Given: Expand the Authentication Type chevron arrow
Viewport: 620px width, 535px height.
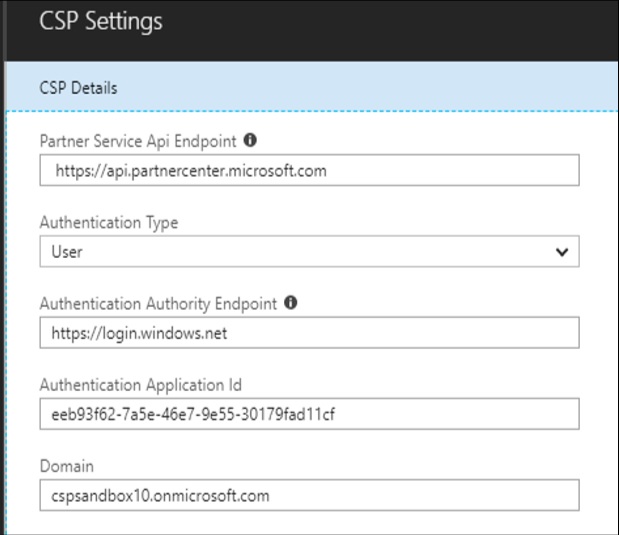Looking at the screenshot, I should 562,252.
